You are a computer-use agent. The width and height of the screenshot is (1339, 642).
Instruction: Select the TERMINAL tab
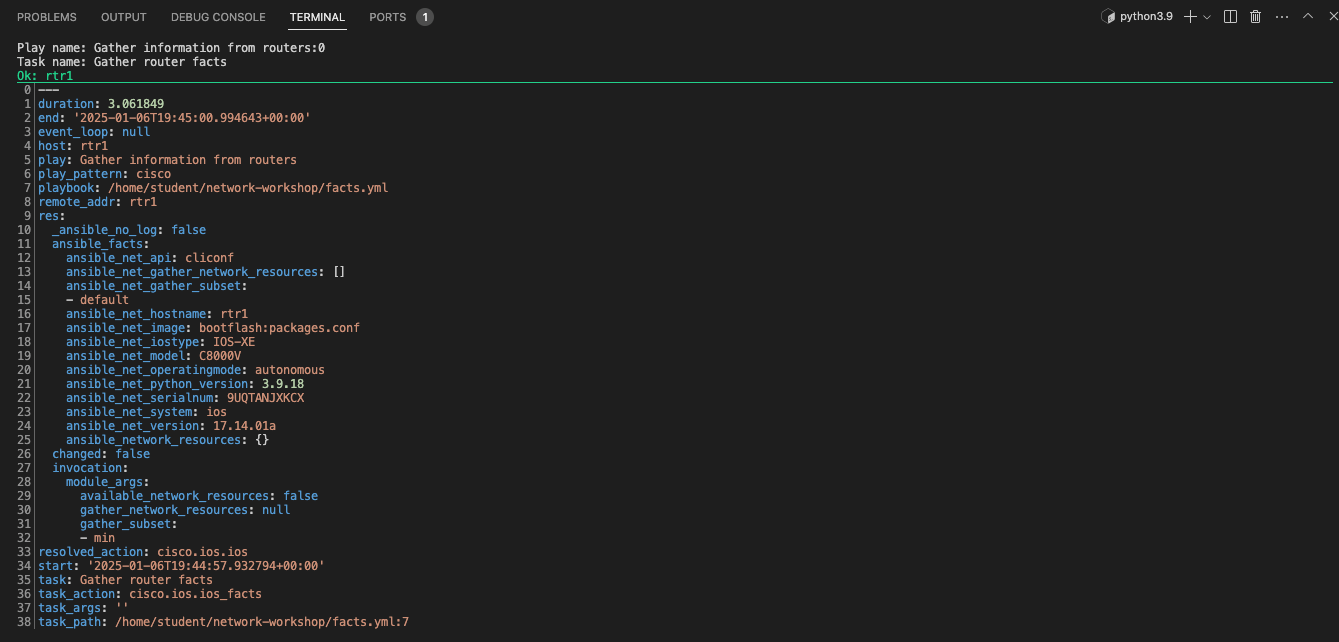(x=317, y=16)
